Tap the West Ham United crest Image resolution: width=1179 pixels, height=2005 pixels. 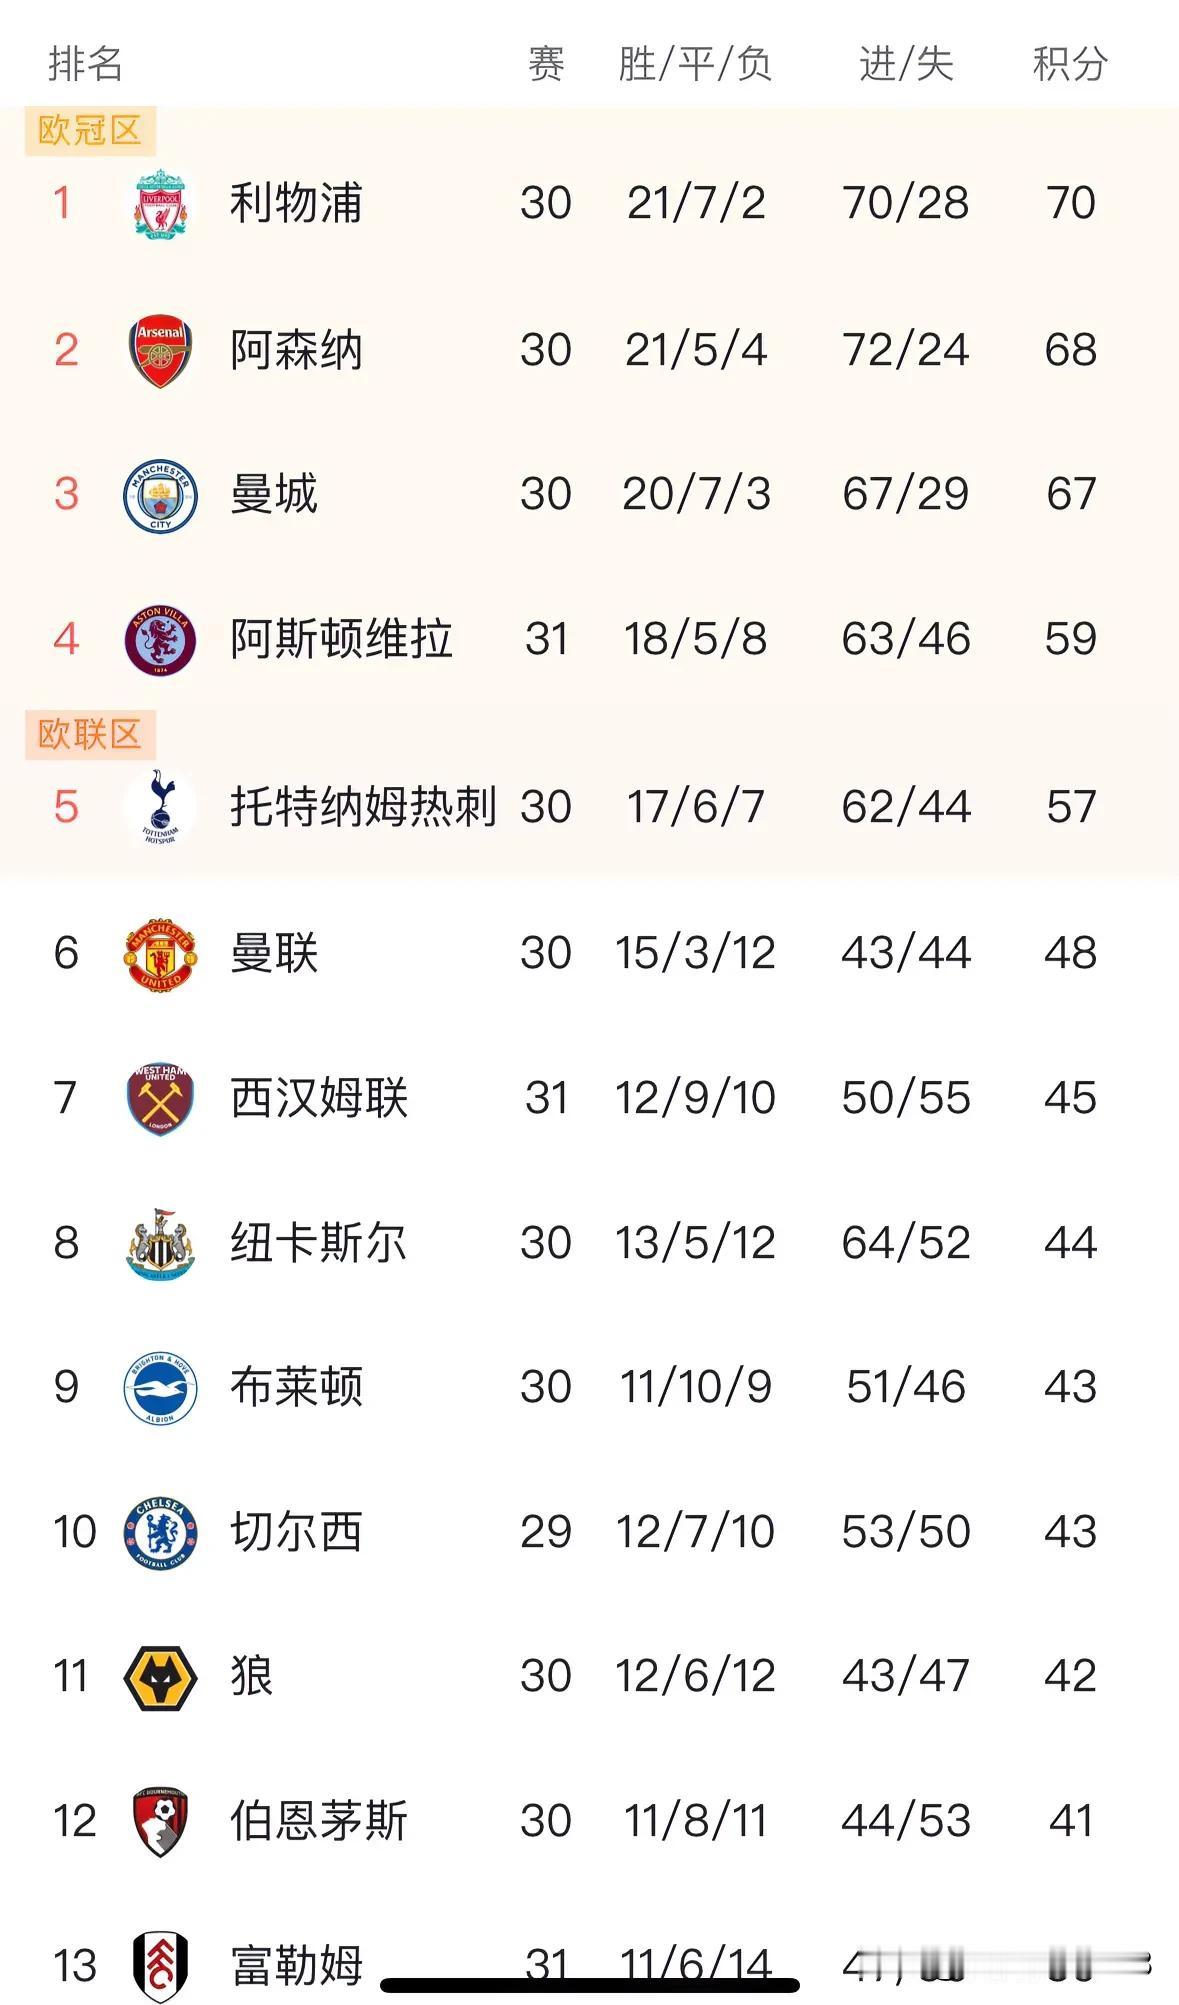160,1099
